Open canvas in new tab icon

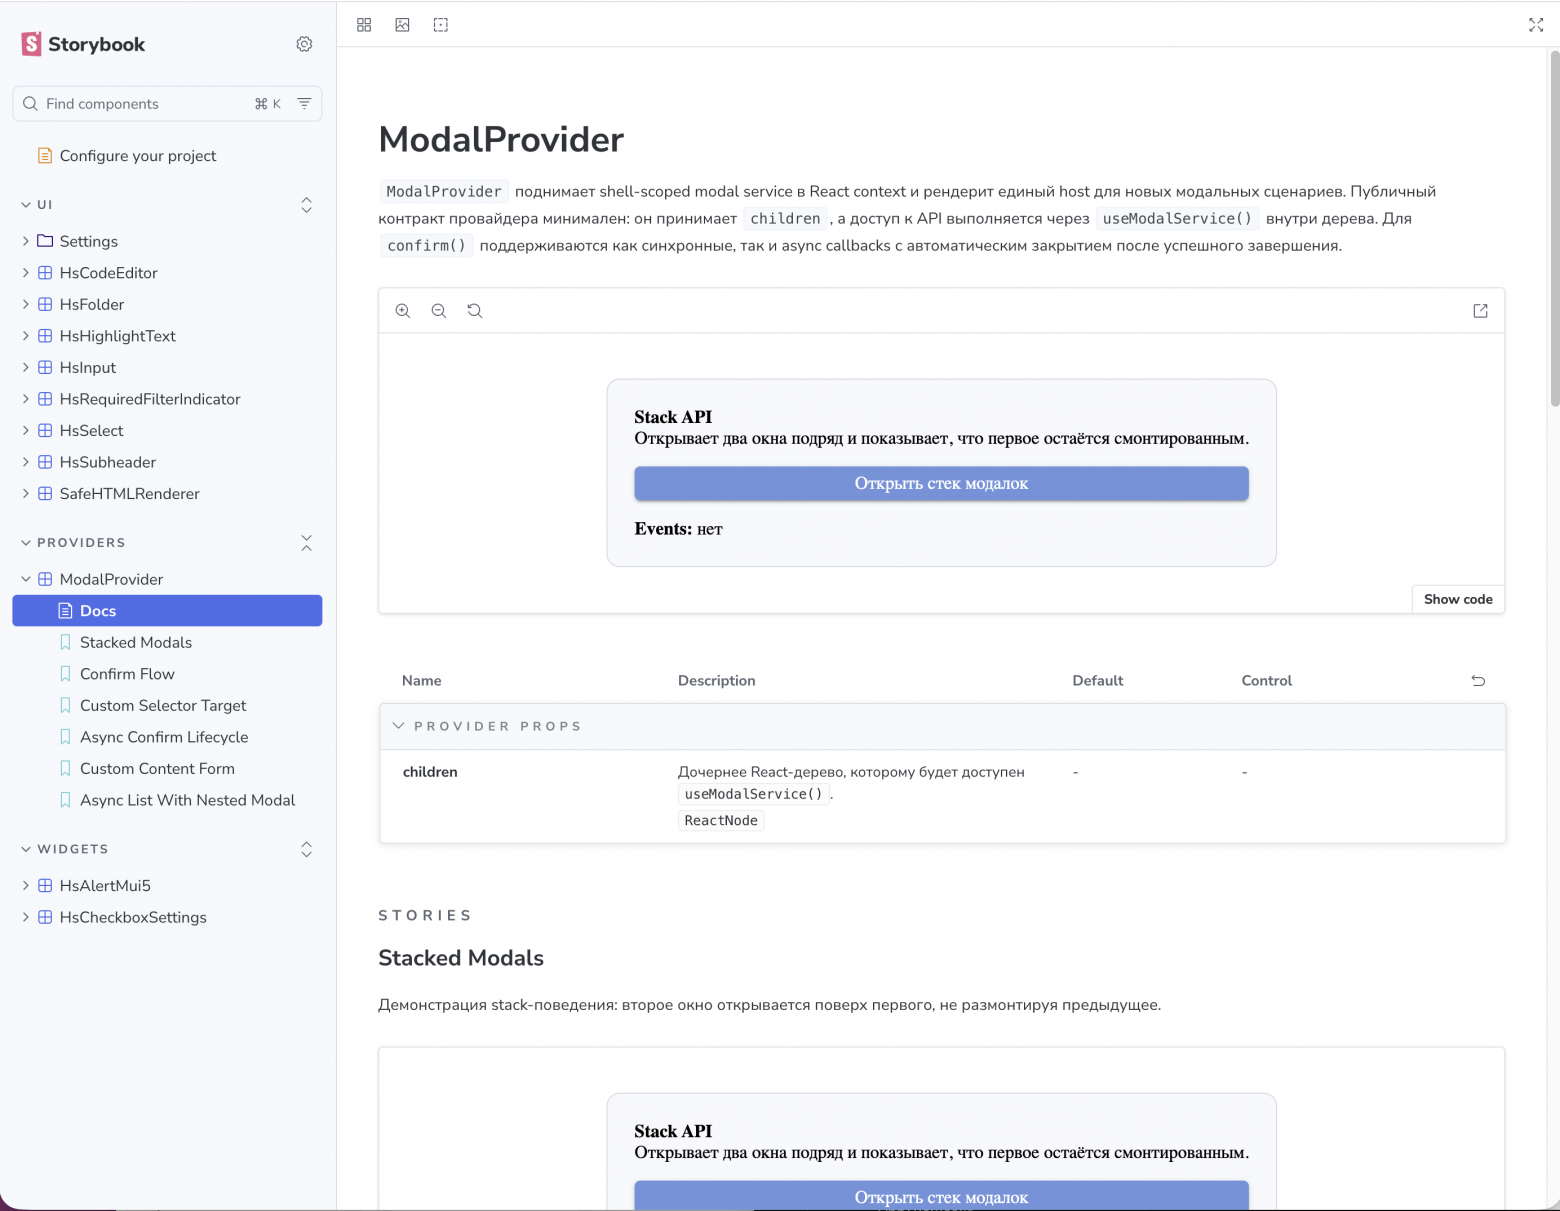[x=1481, y=311]
